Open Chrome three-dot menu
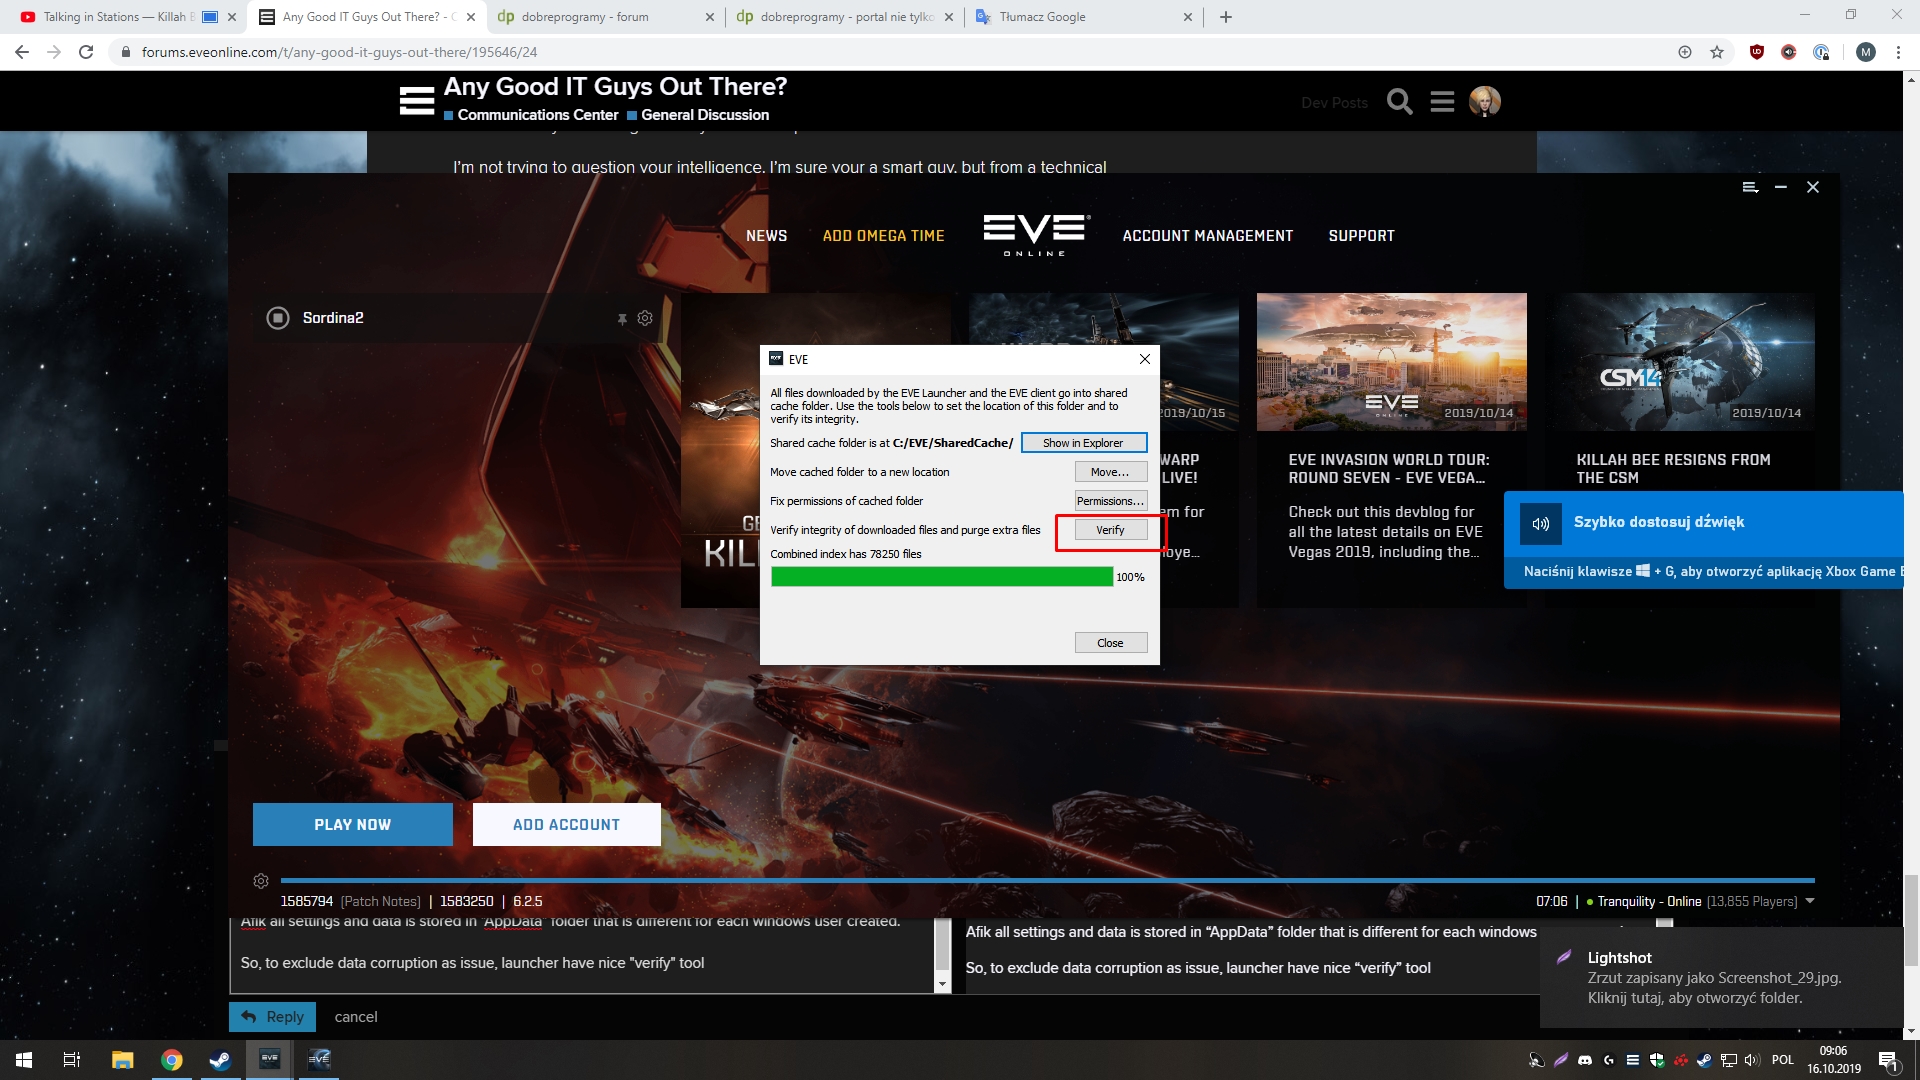 coord(1898,52)
